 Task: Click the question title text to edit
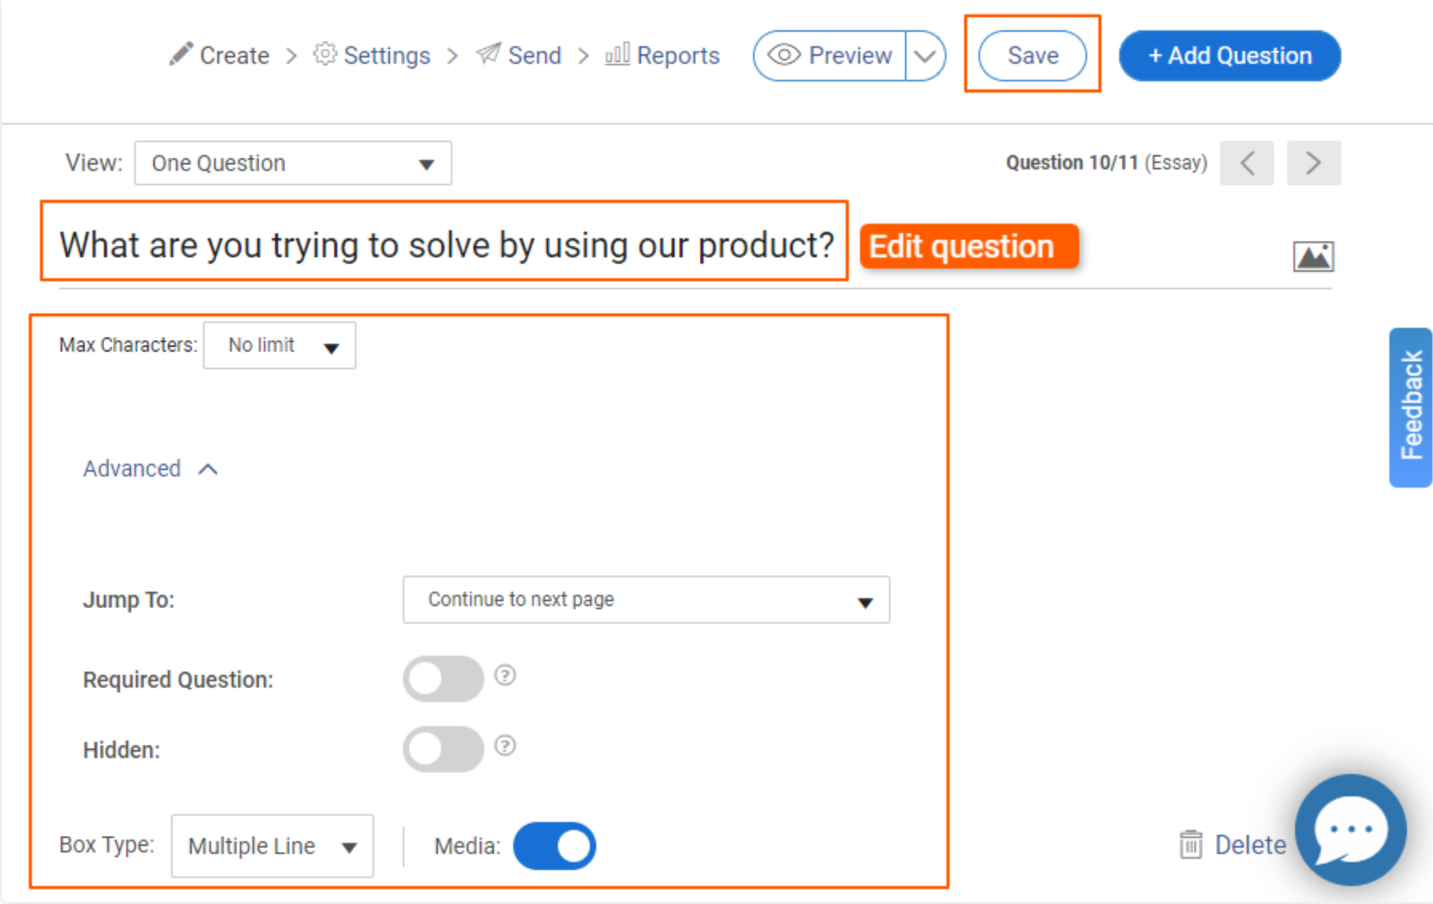(446, 244)
